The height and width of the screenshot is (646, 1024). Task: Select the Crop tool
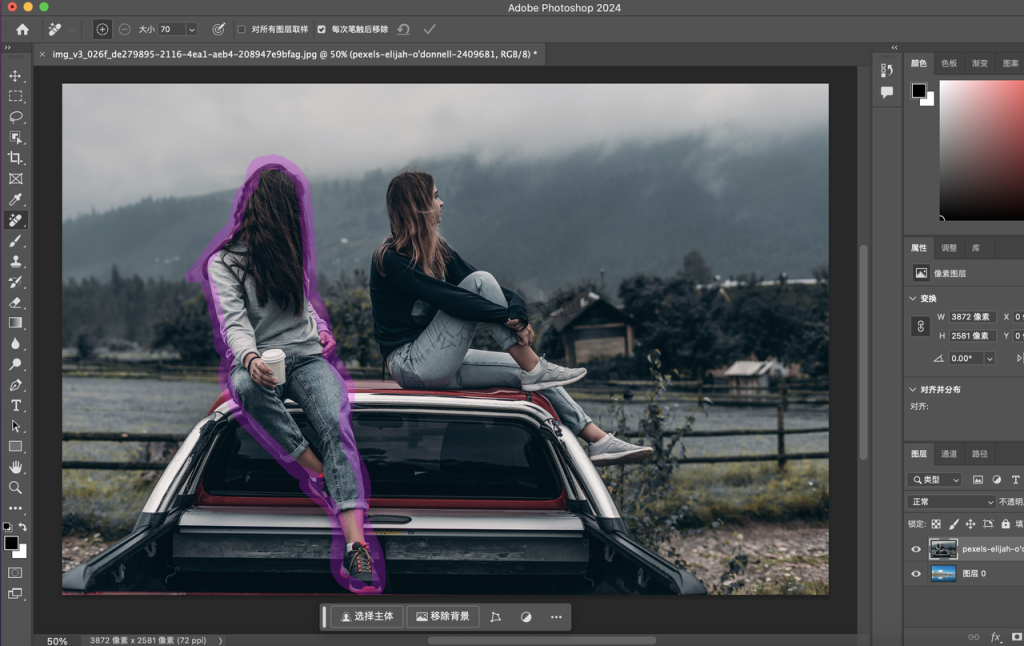tap(15, 158)
